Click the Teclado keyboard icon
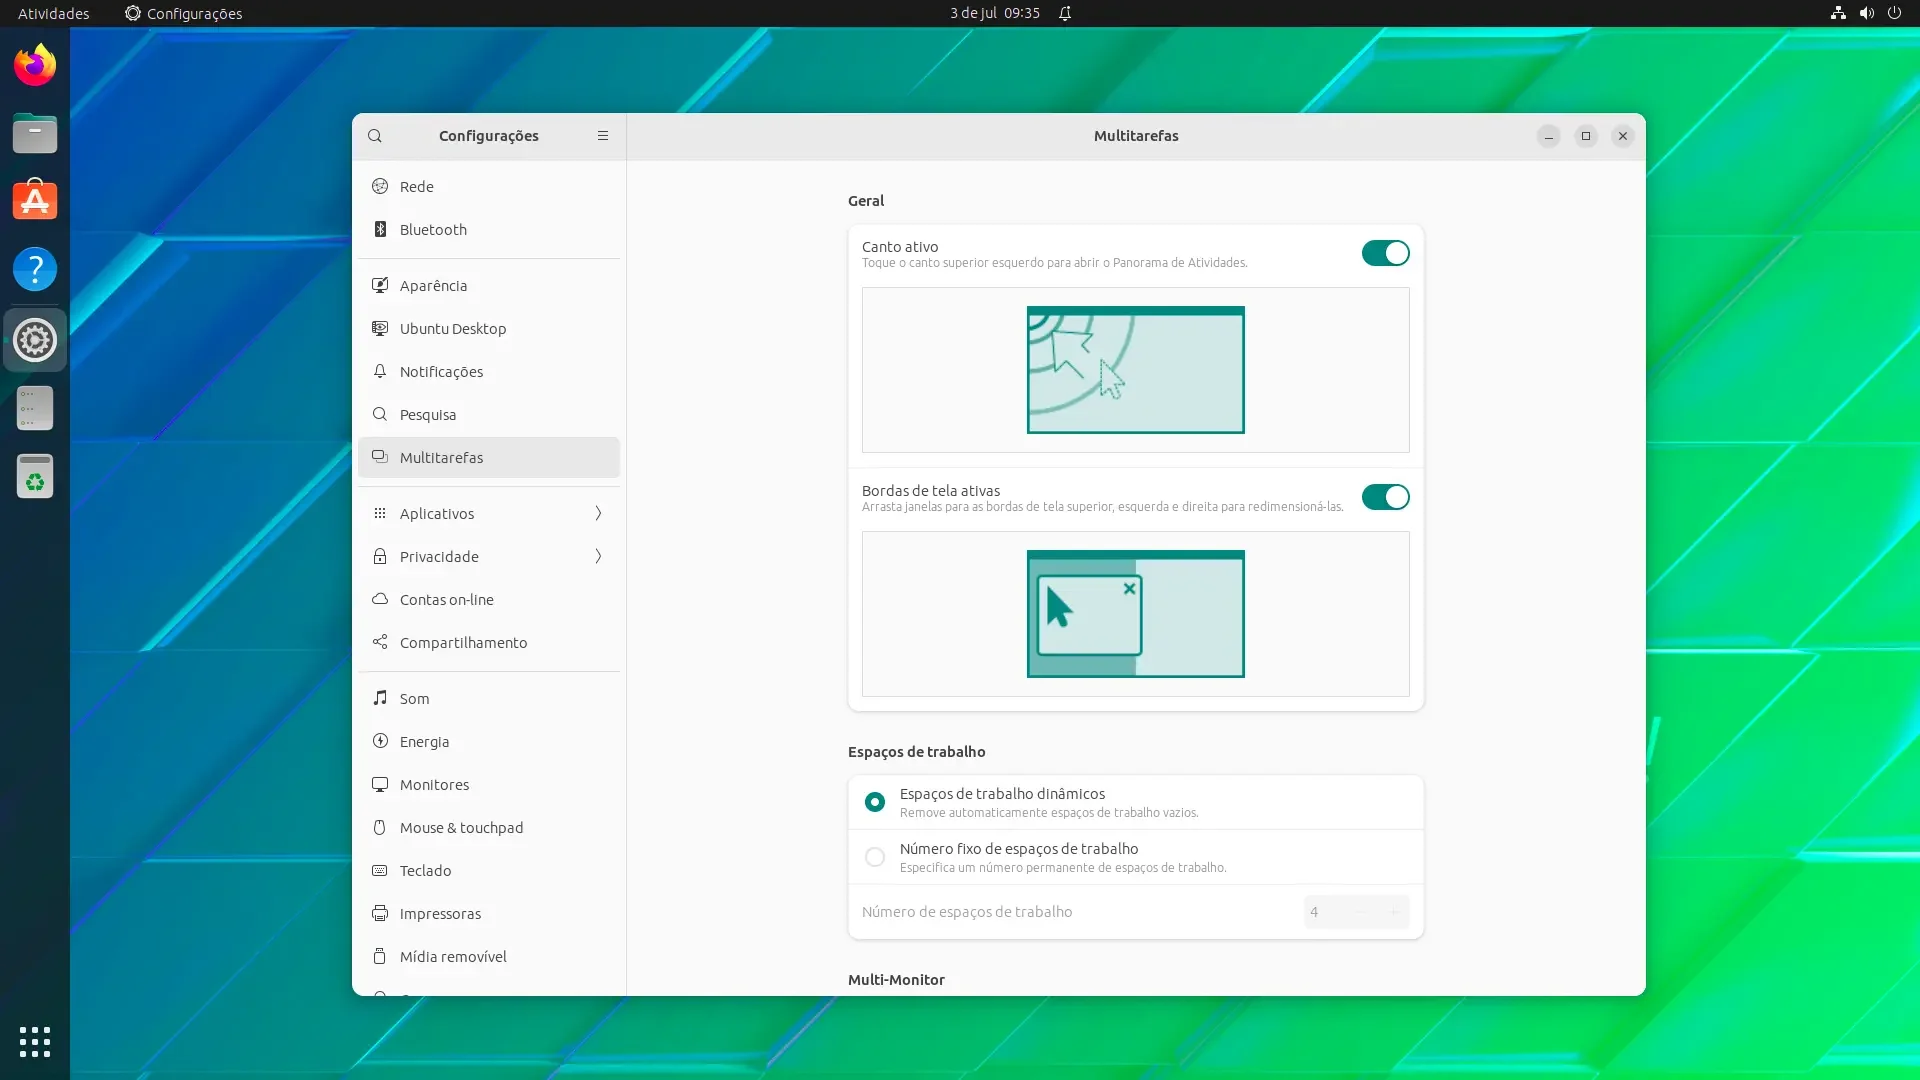 point(380,870)
